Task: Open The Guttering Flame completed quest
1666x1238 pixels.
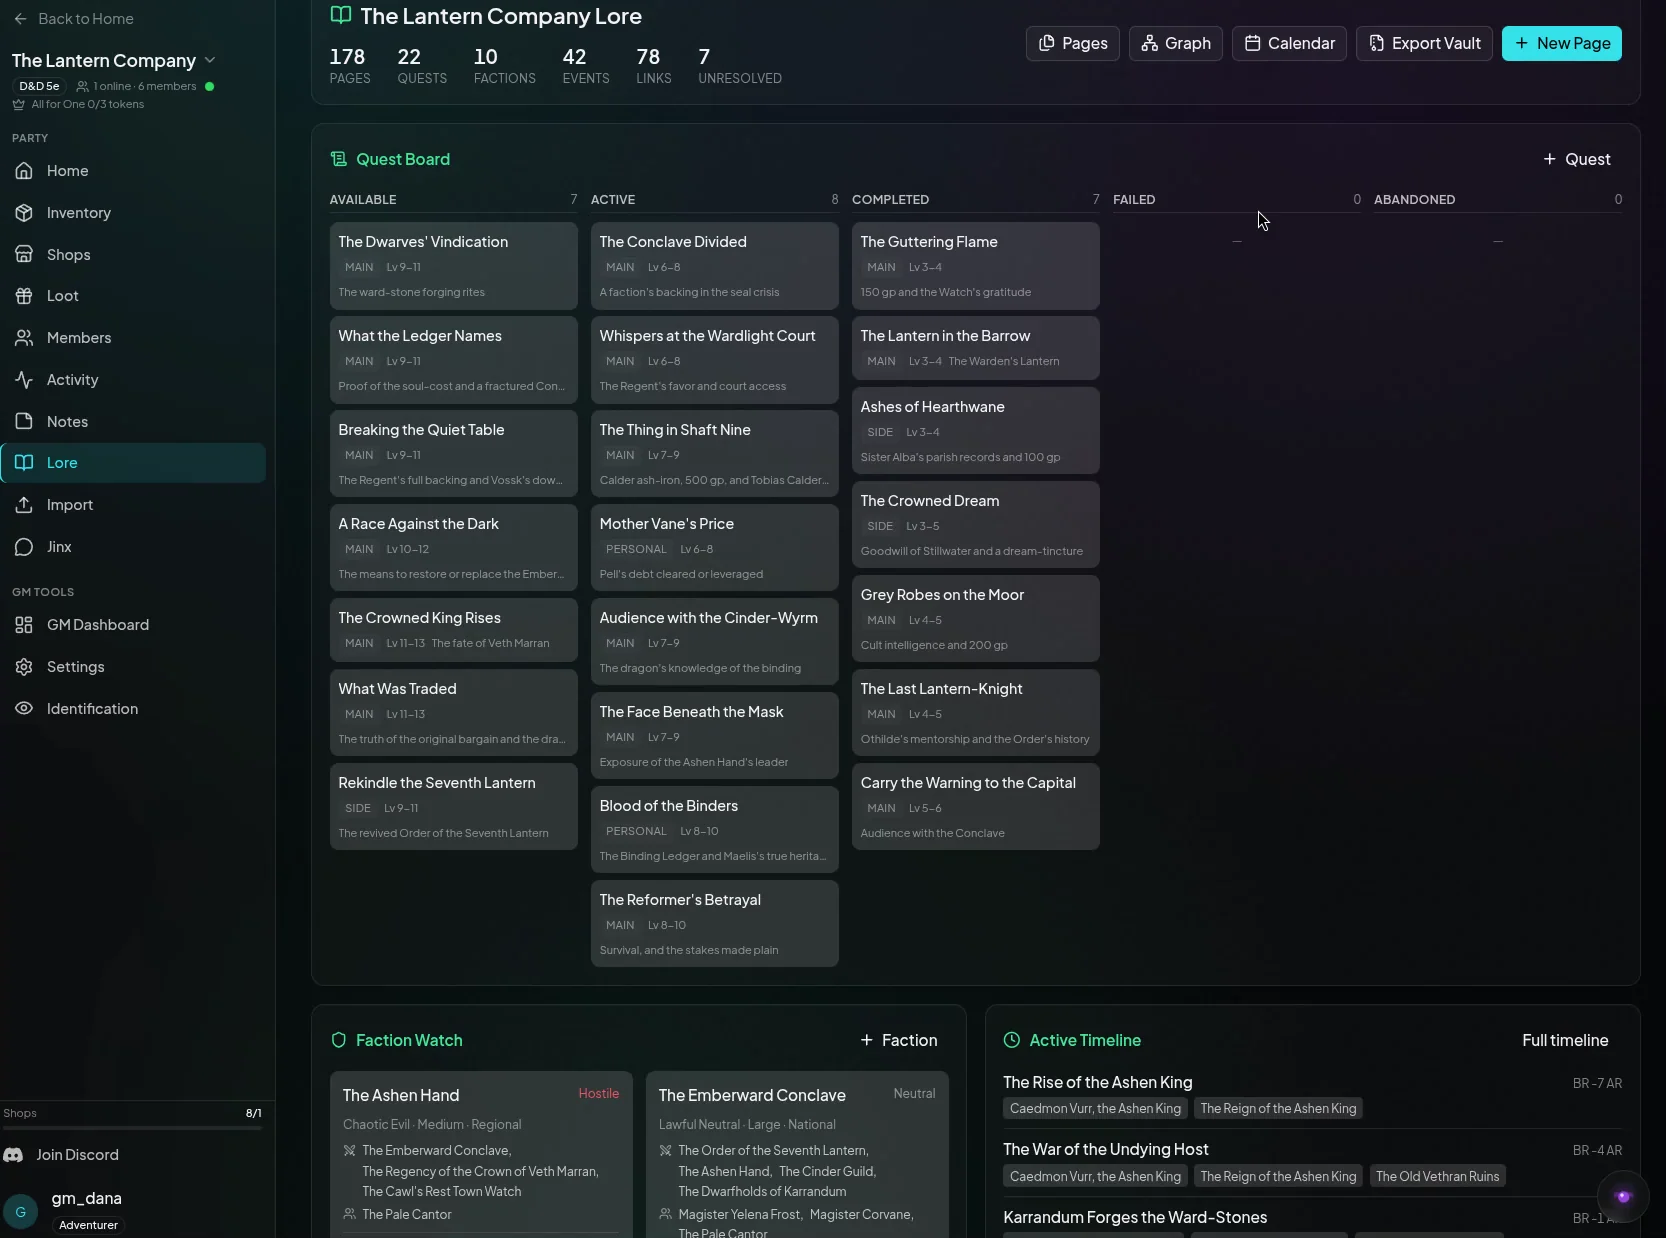Action: (976, 266)
